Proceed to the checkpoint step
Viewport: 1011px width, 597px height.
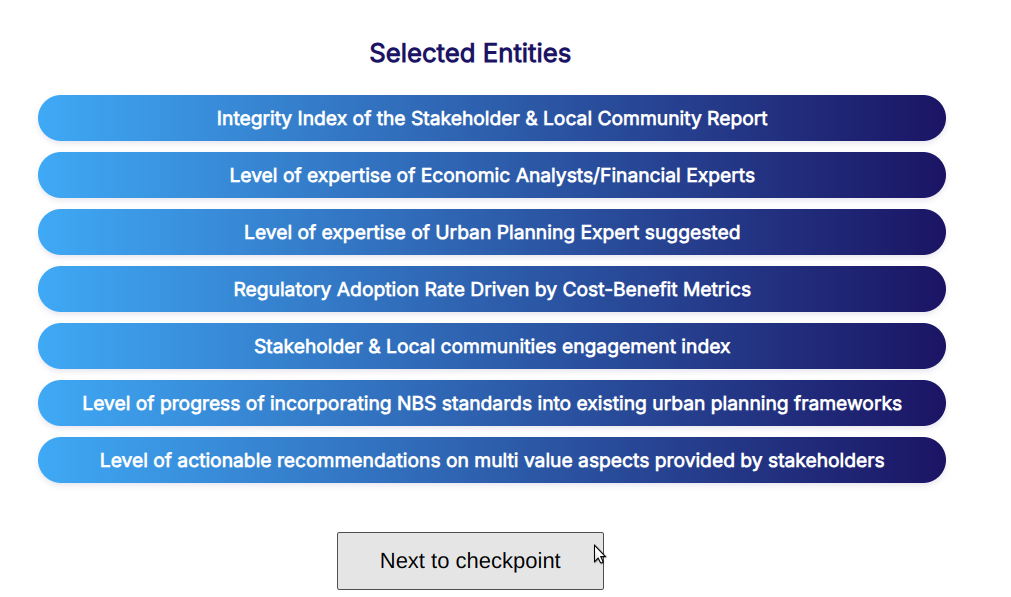point(470,561)
